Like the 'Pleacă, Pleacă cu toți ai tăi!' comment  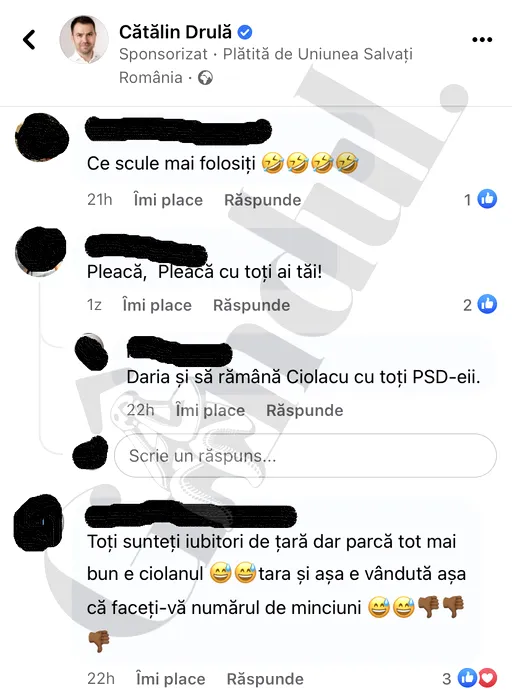(x=157, y=305)
